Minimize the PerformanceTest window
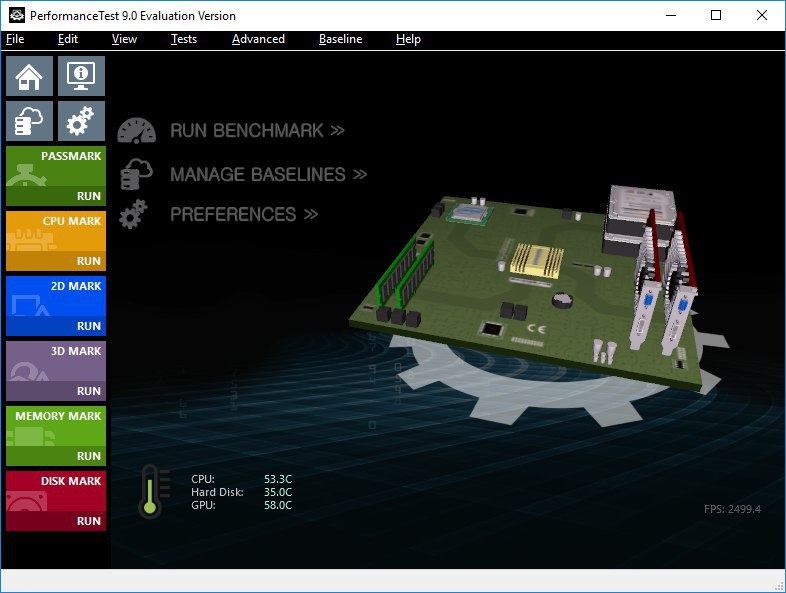The width and height of the screenshot is (786, 593). (671, 15)
